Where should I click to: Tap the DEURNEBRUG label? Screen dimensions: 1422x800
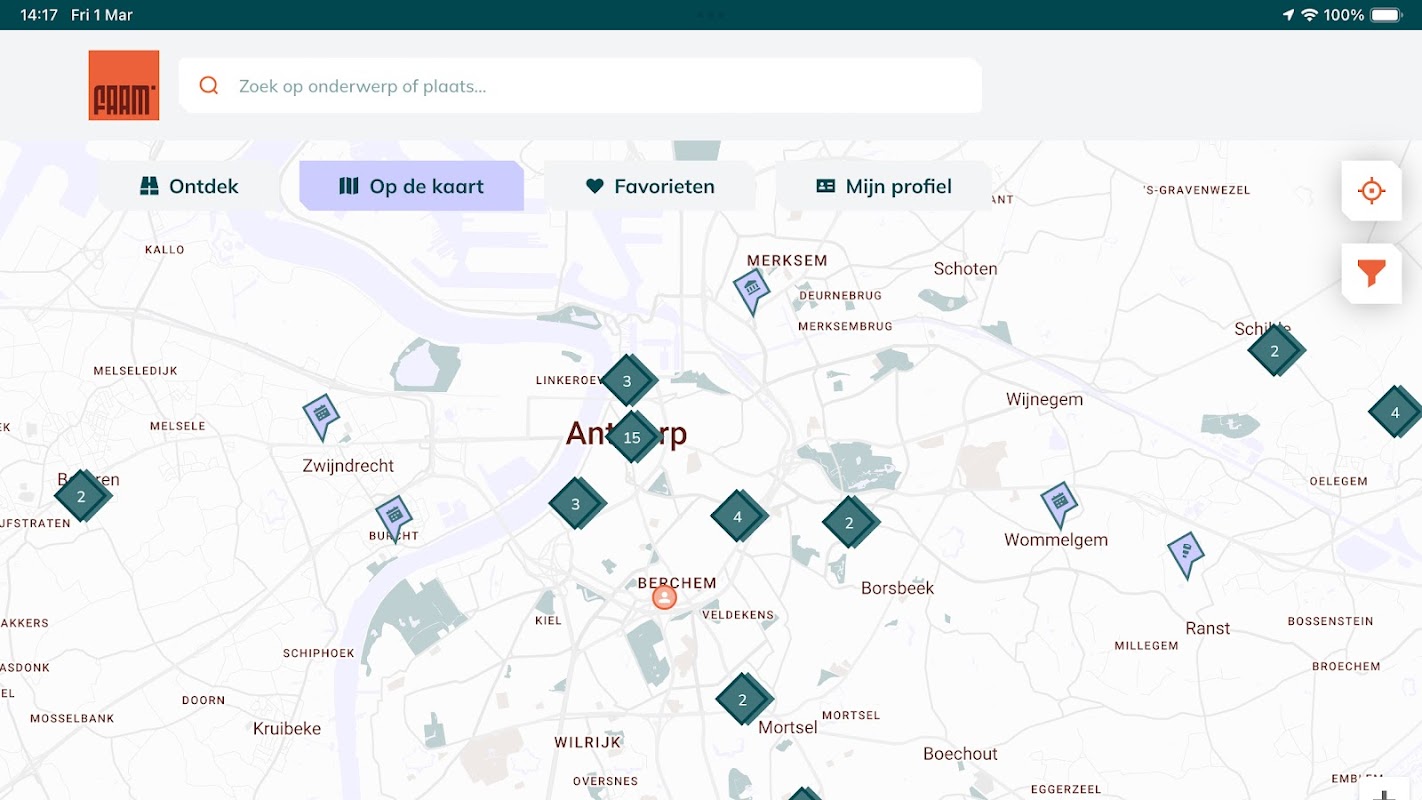(x=840, y=296)
